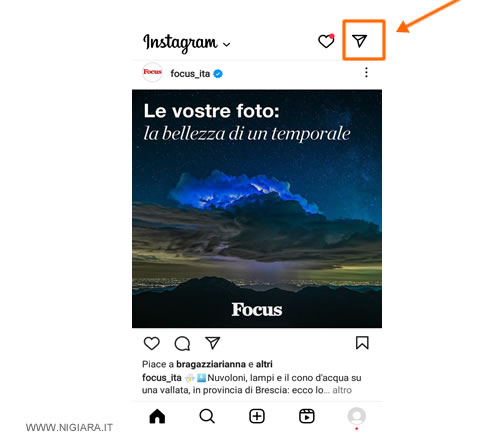500x440 pixels.
Task: Expand the Instagram logo dropdown chevron
Action: [227, 44]
